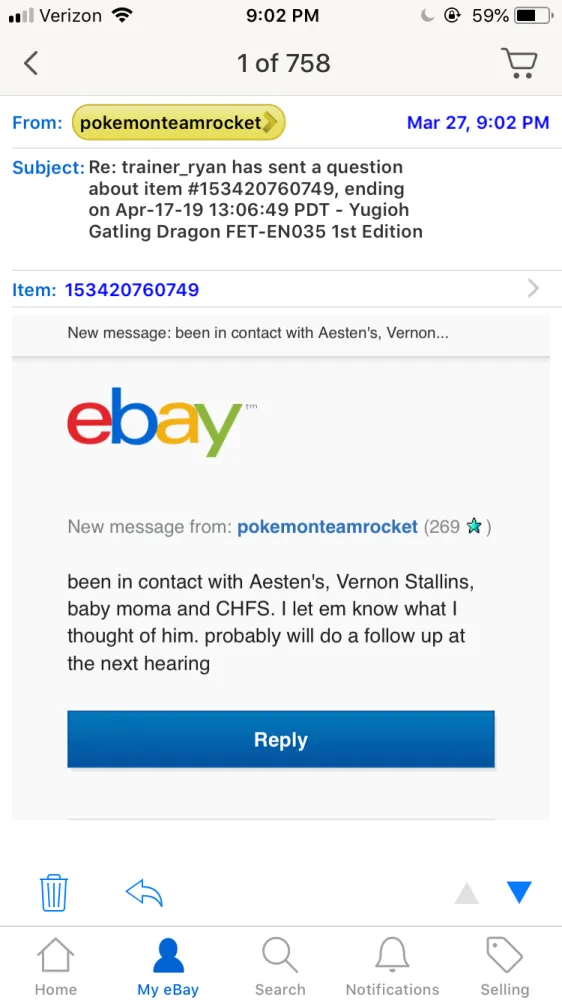Open pokemonteamrocket profile link in message
The height and width of the screenshot is (1000, 562).
pyautogui.click(x=327, y=527)
